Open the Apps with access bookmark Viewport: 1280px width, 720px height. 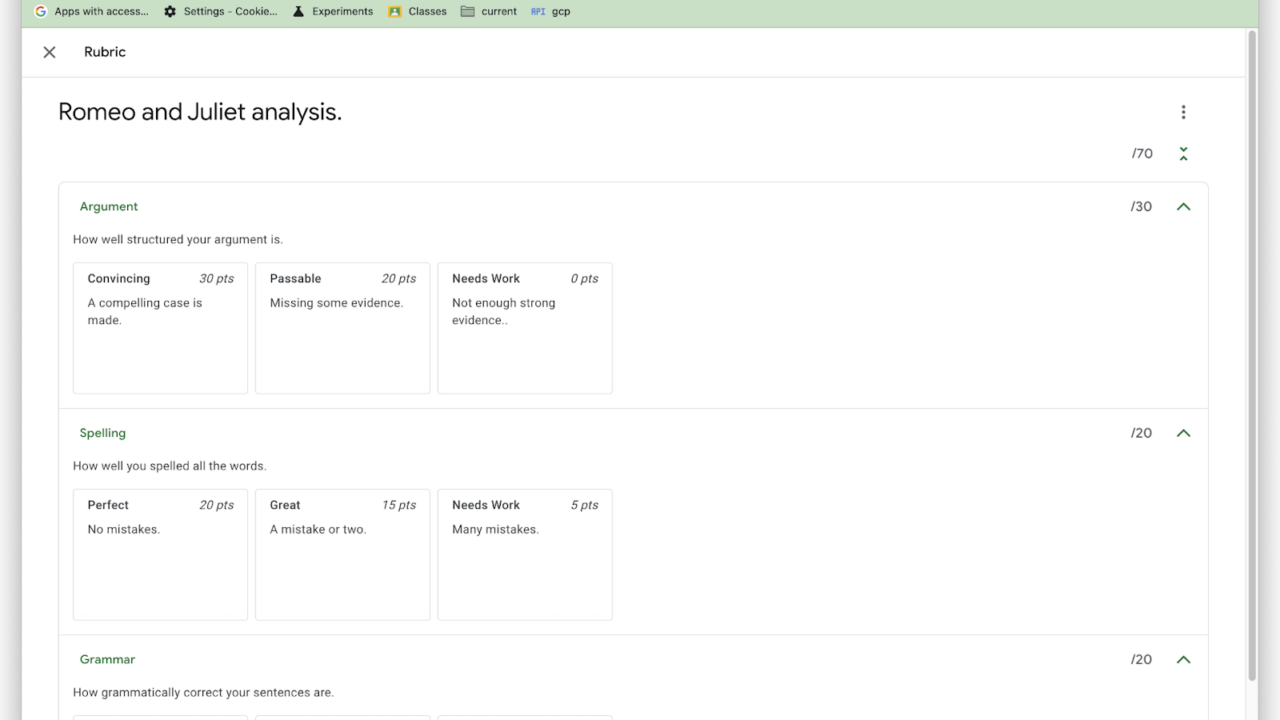click(92, 12)
